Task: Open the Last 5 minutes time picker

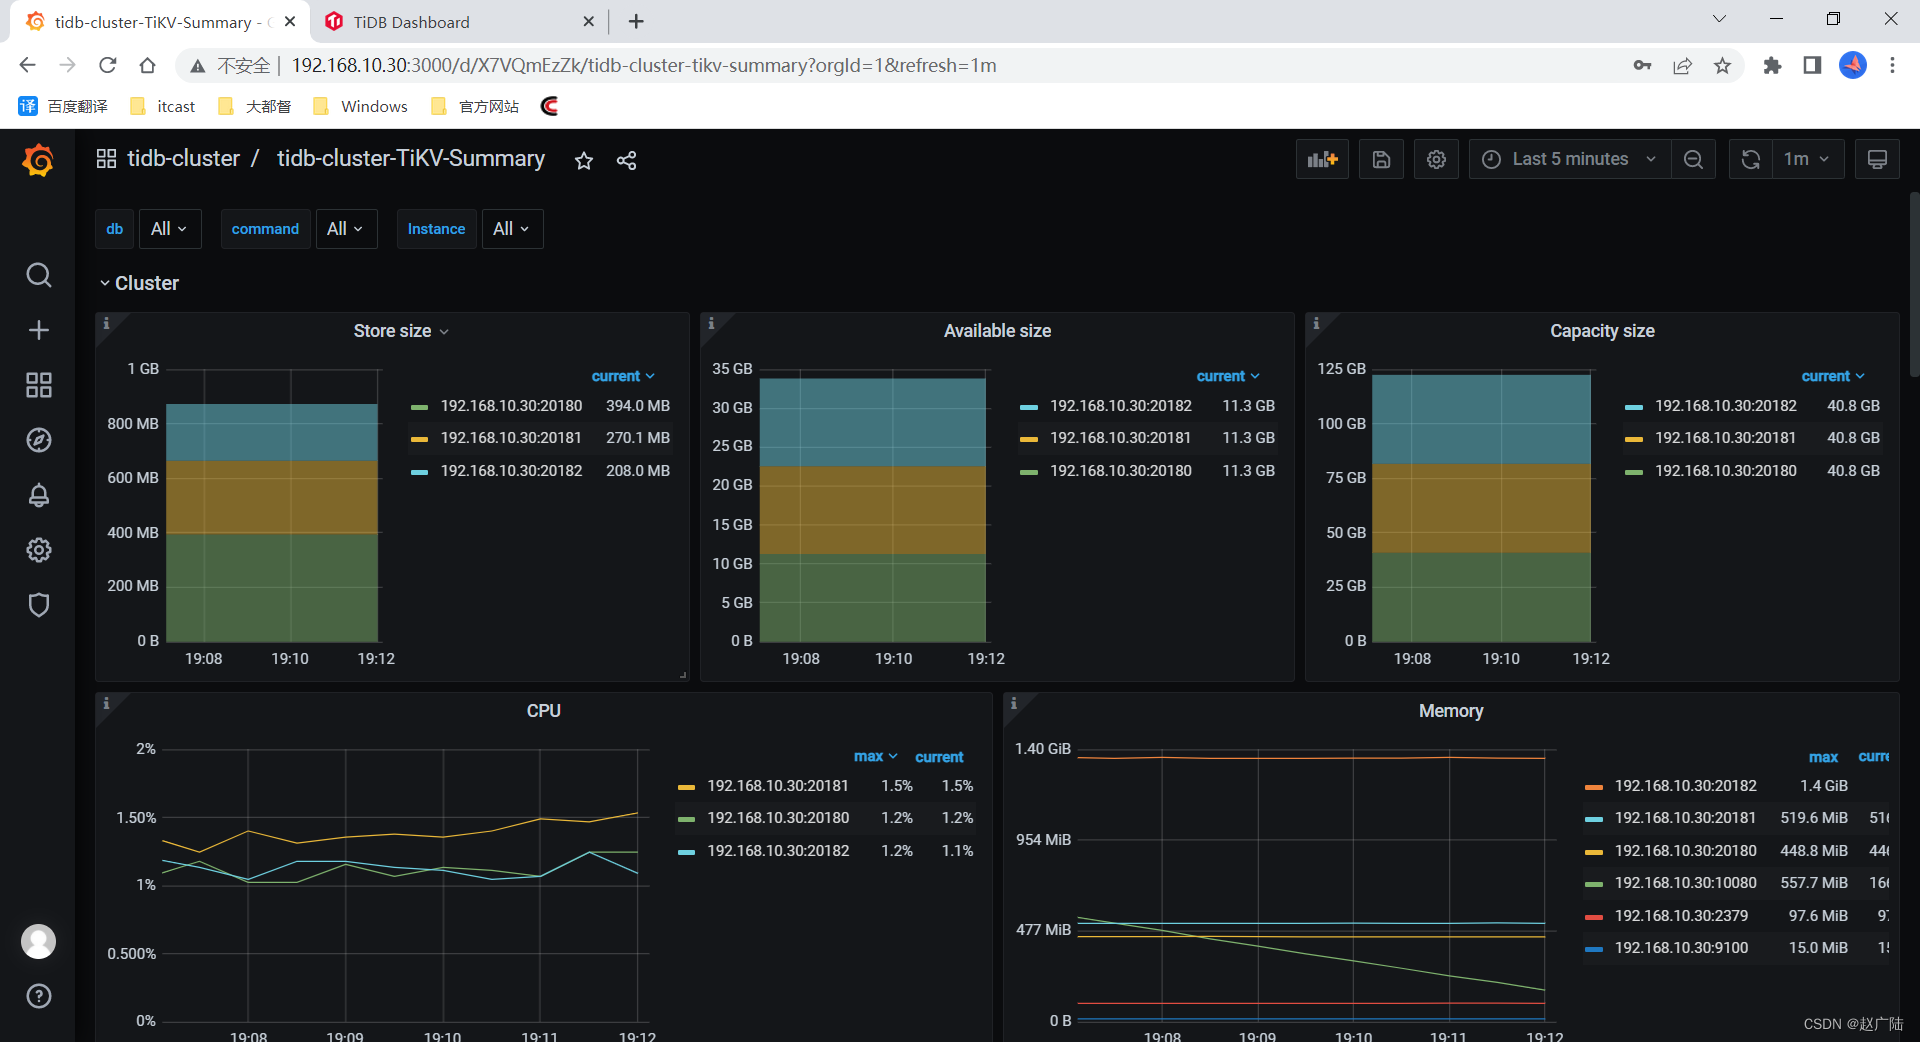Action: point(1569,159)
